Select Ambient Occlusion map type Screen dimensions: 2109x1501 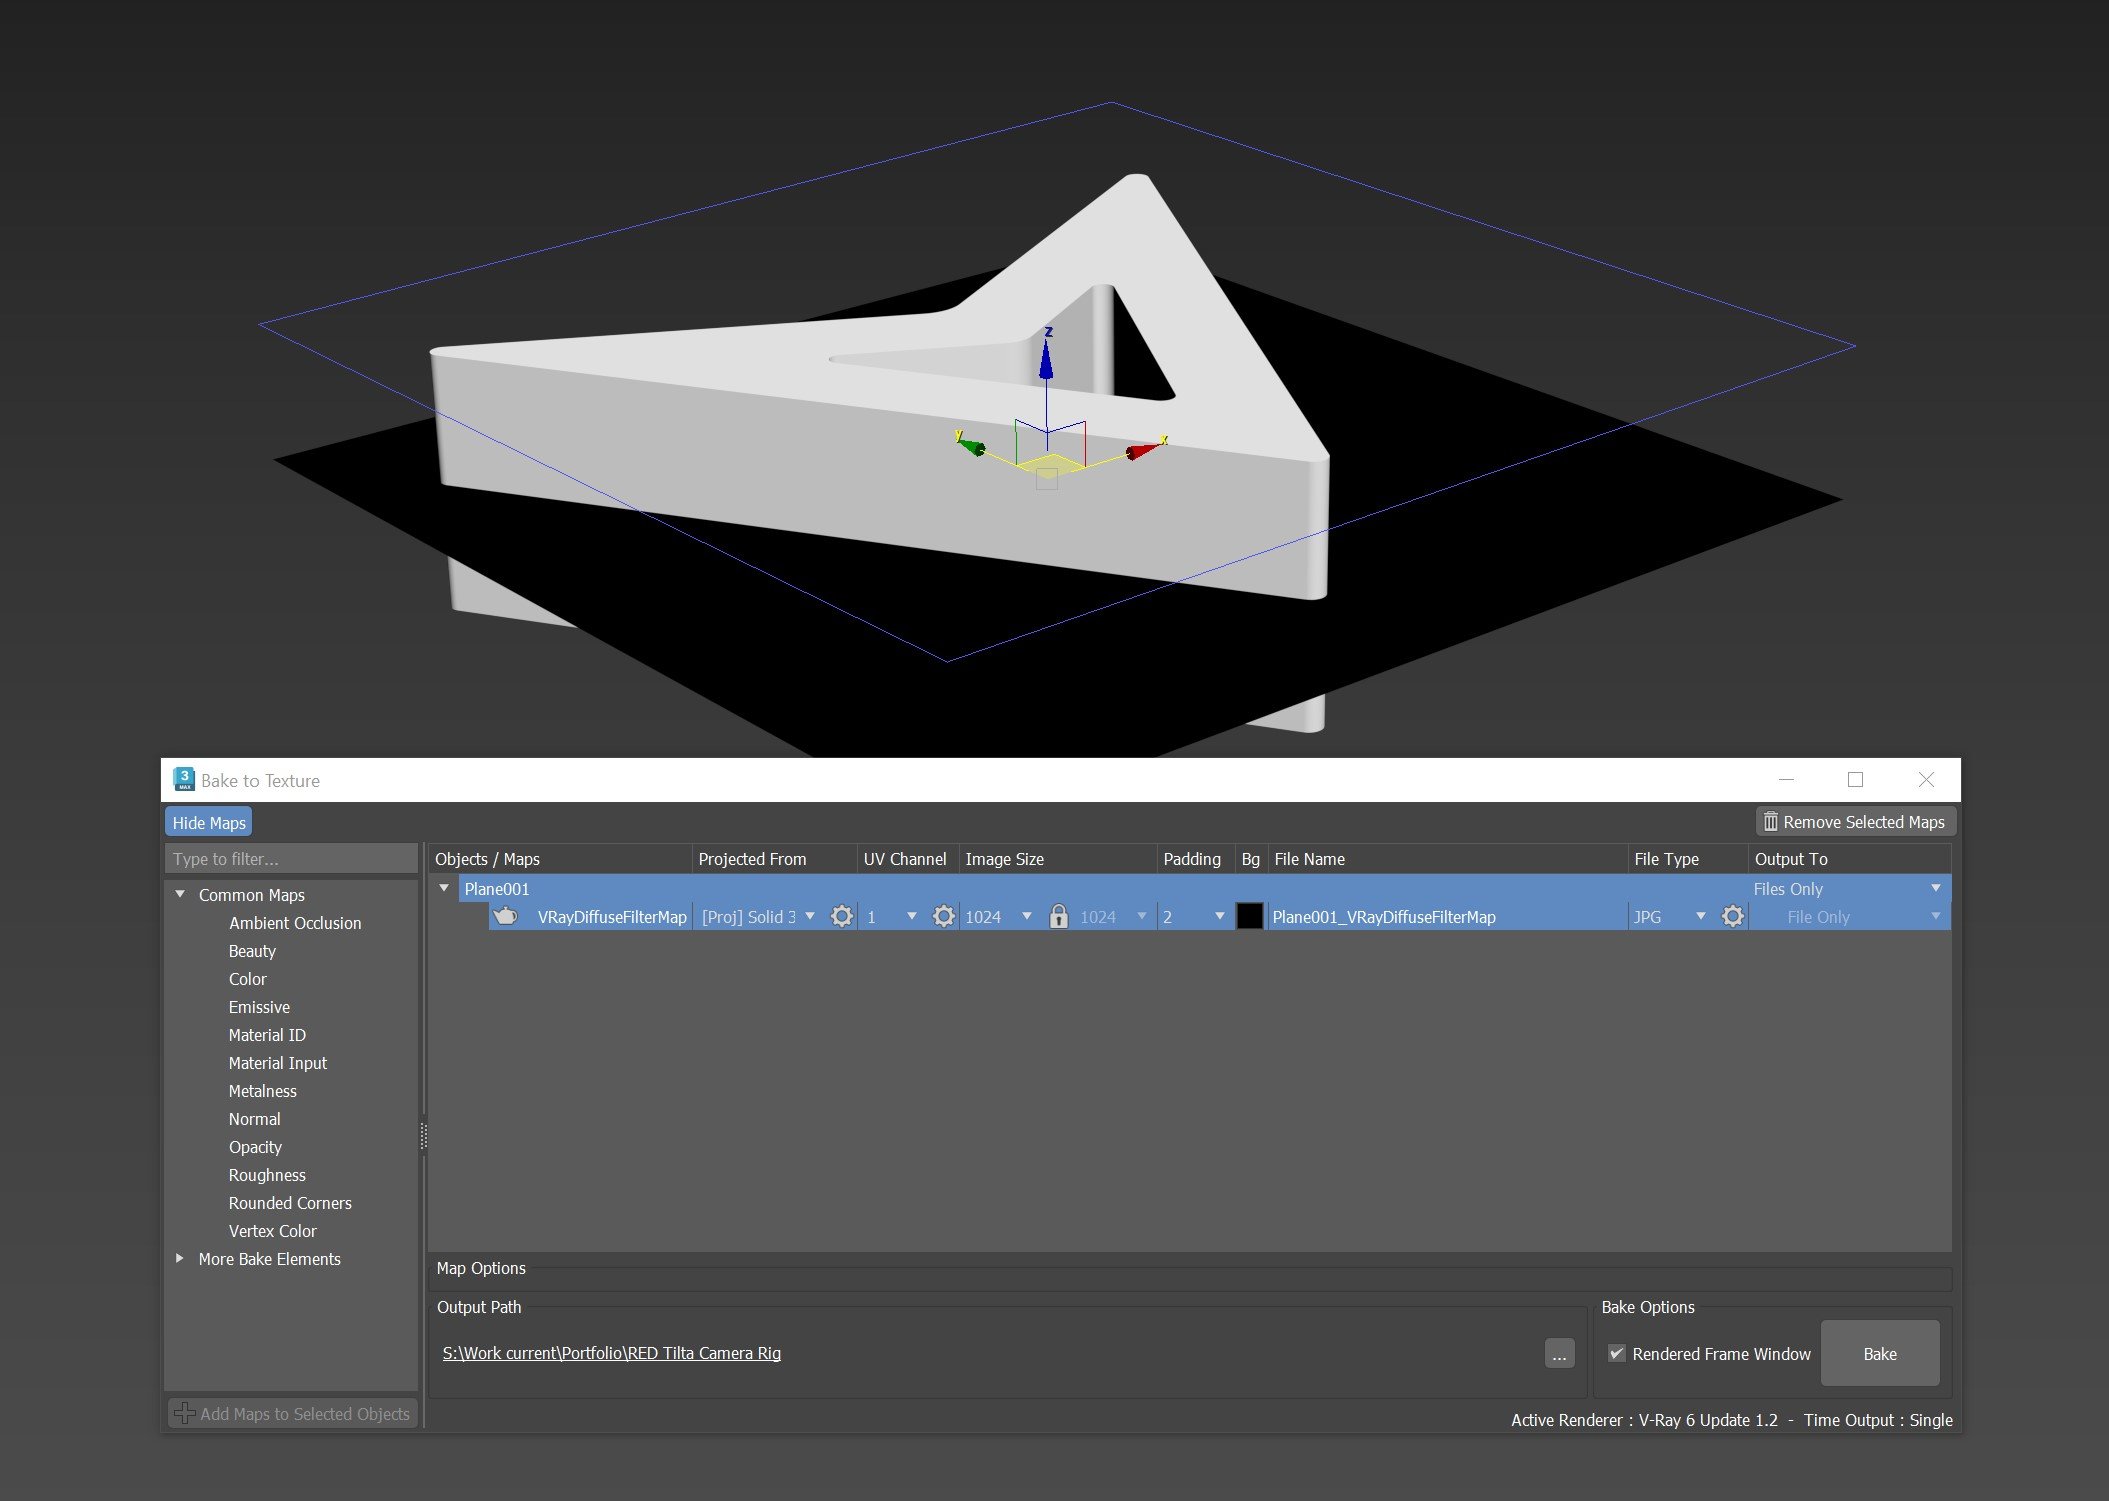[295, 923]
